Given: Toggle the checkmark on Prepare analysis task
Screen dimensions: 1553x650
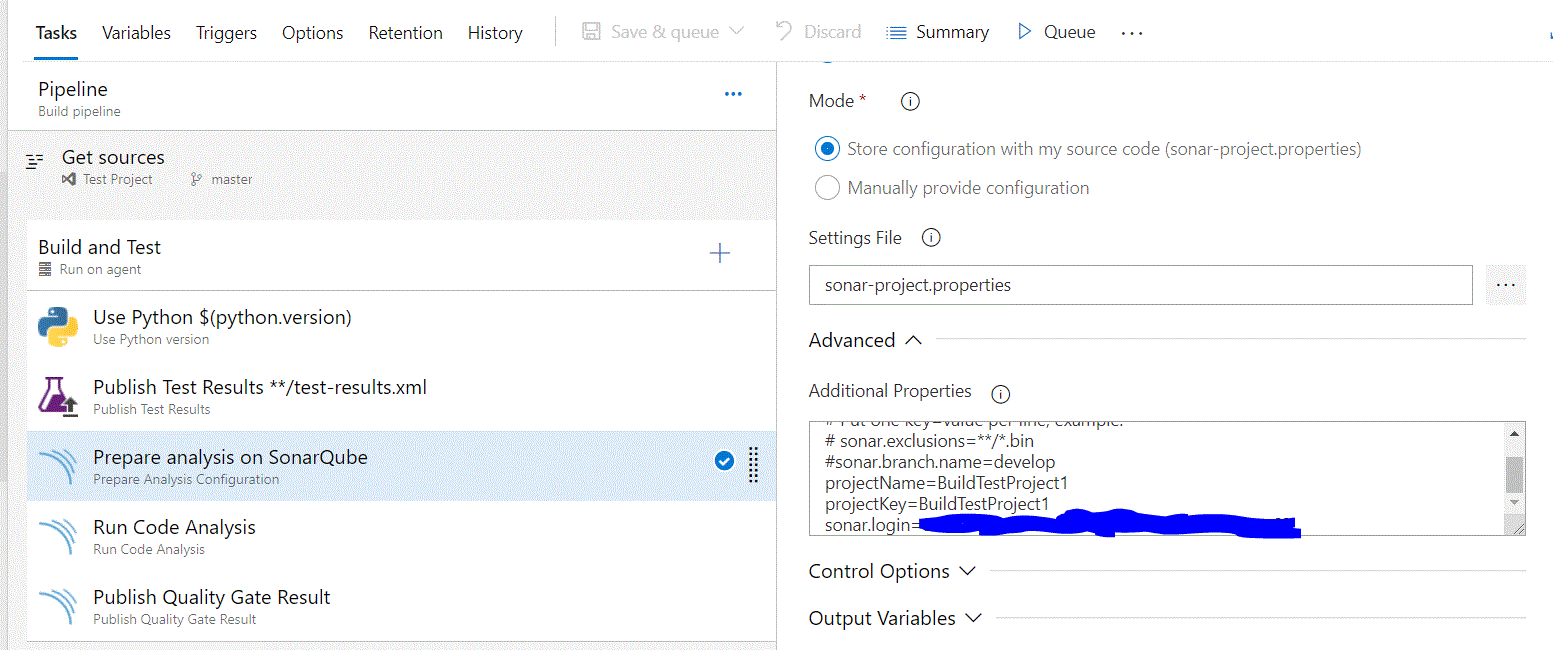Looking at the screenshot, I should click(x=725, y=461).
